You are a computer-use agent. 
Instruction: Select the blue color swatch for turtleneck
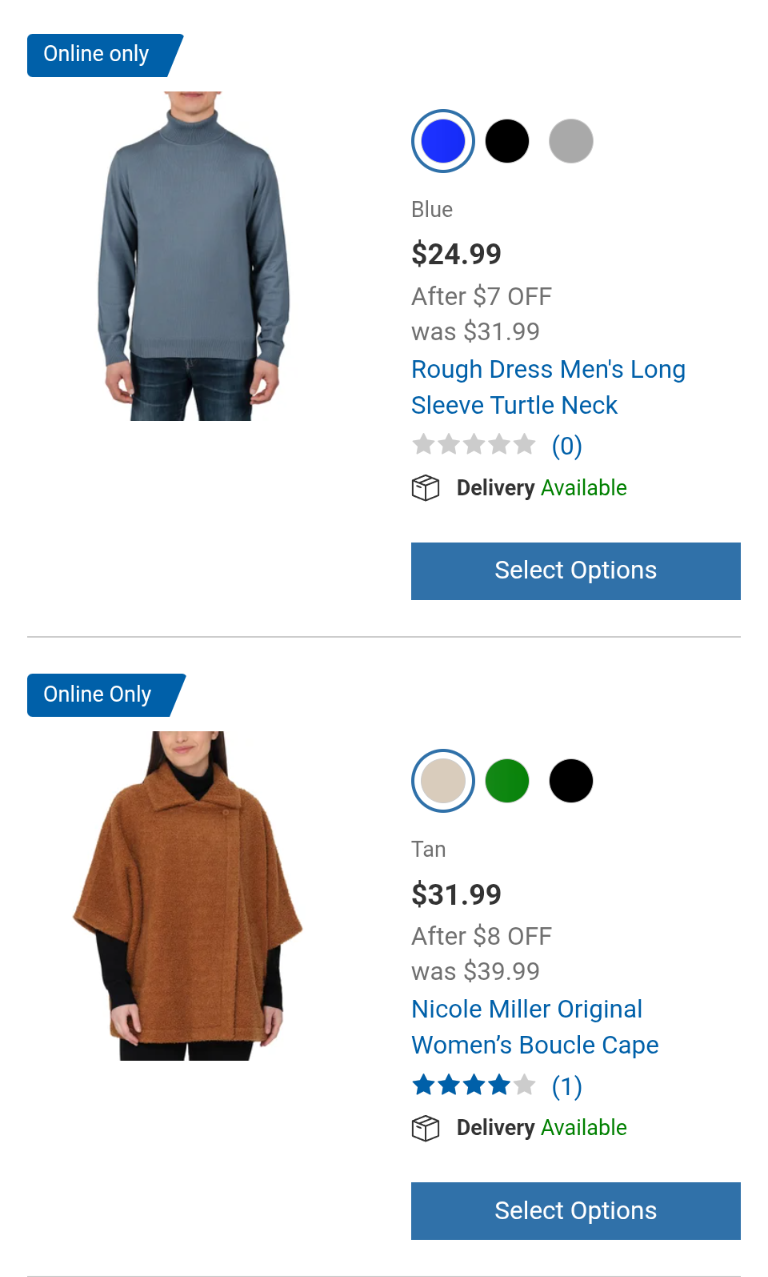click(443, 141)
